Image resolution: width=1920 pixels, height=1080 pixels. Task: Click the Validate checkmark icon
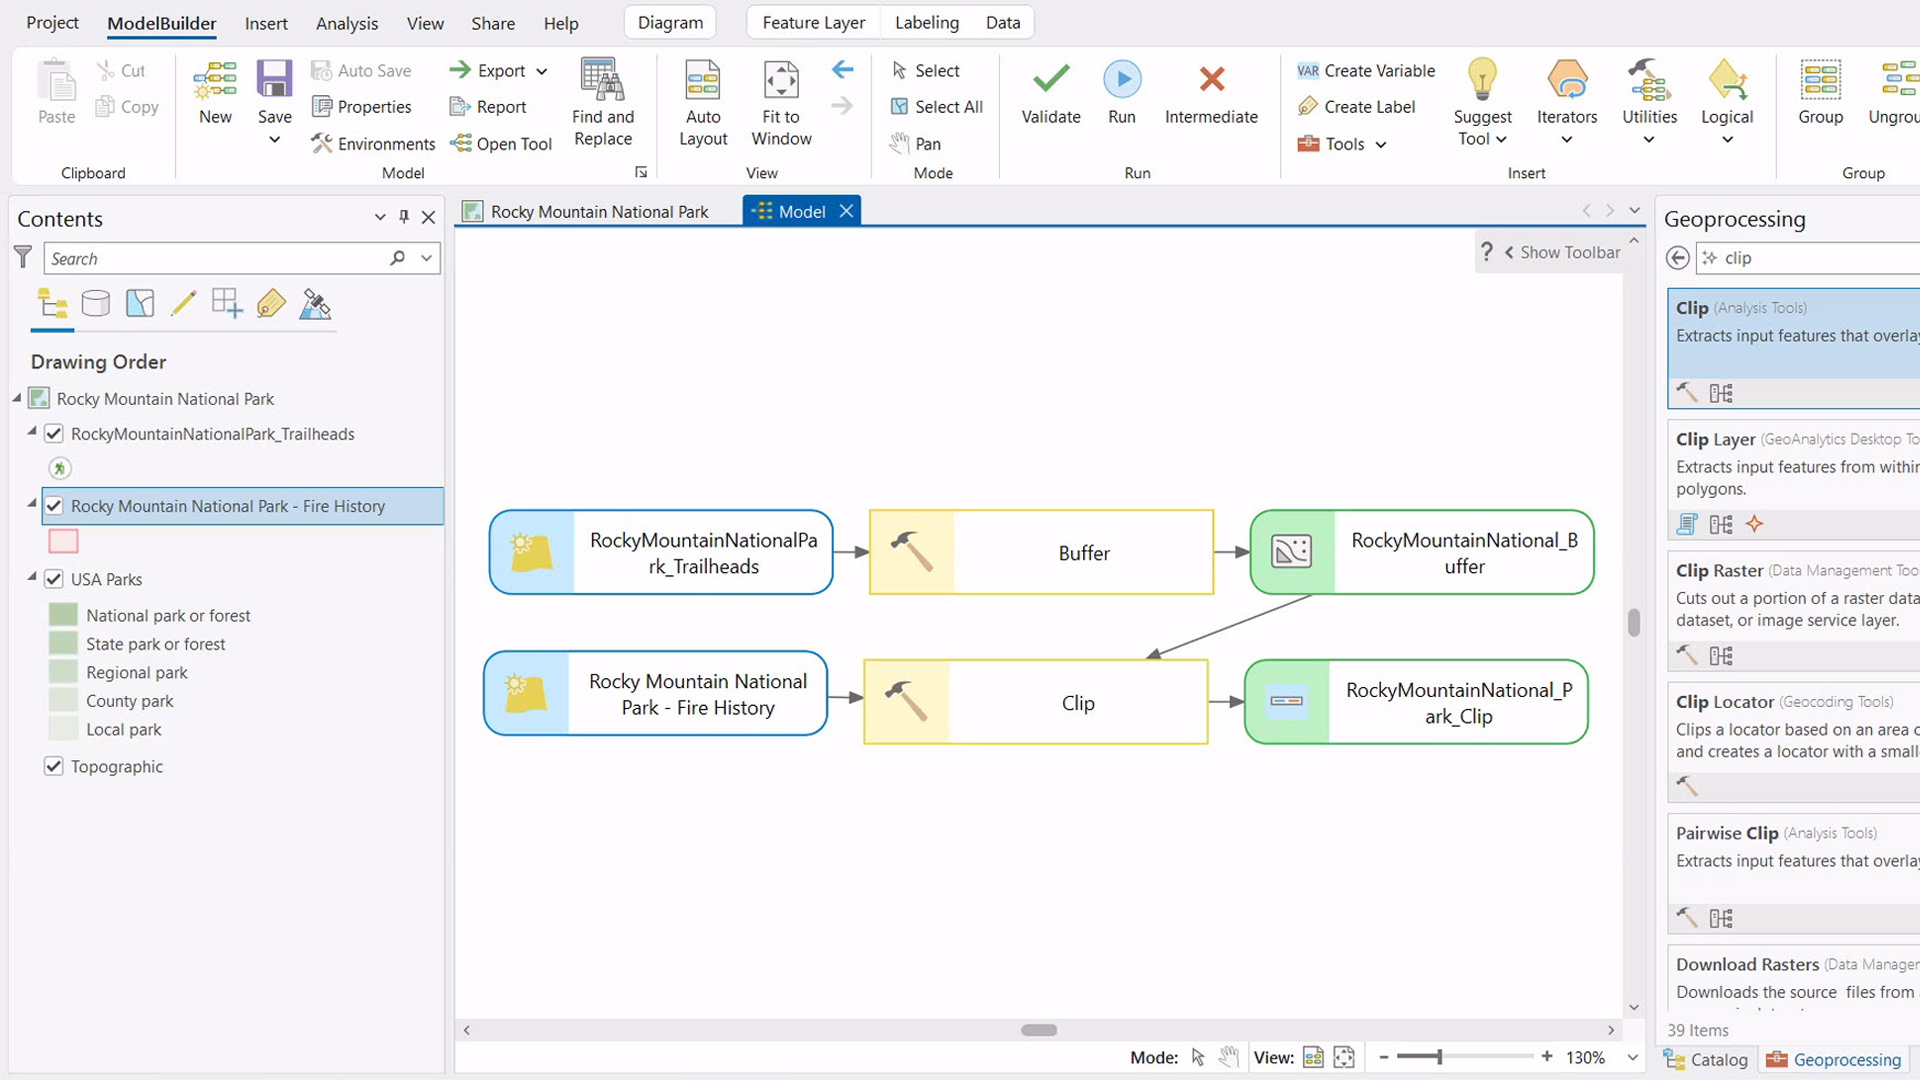[1051, 79]
